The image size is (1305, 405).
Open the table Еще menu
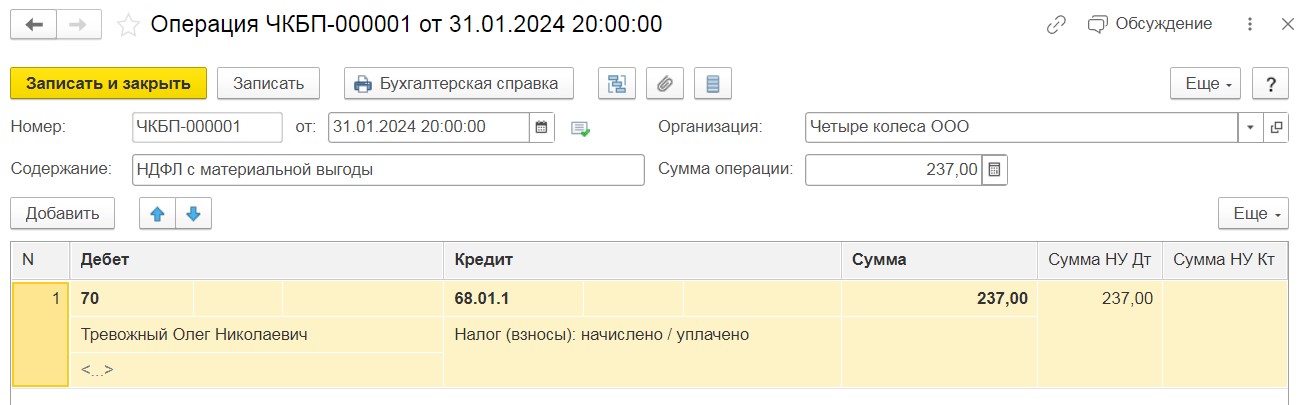point(1254,213)
